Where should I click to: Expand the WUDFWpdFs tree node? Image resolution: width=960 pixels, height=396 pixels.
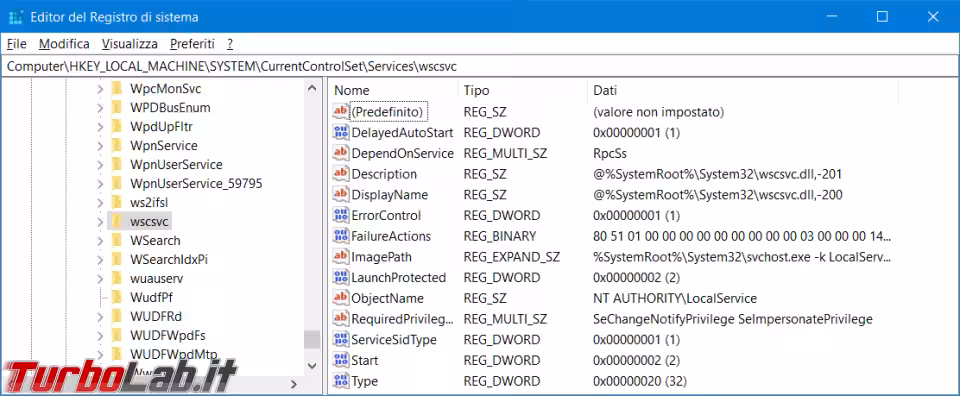tap(100, 335)
